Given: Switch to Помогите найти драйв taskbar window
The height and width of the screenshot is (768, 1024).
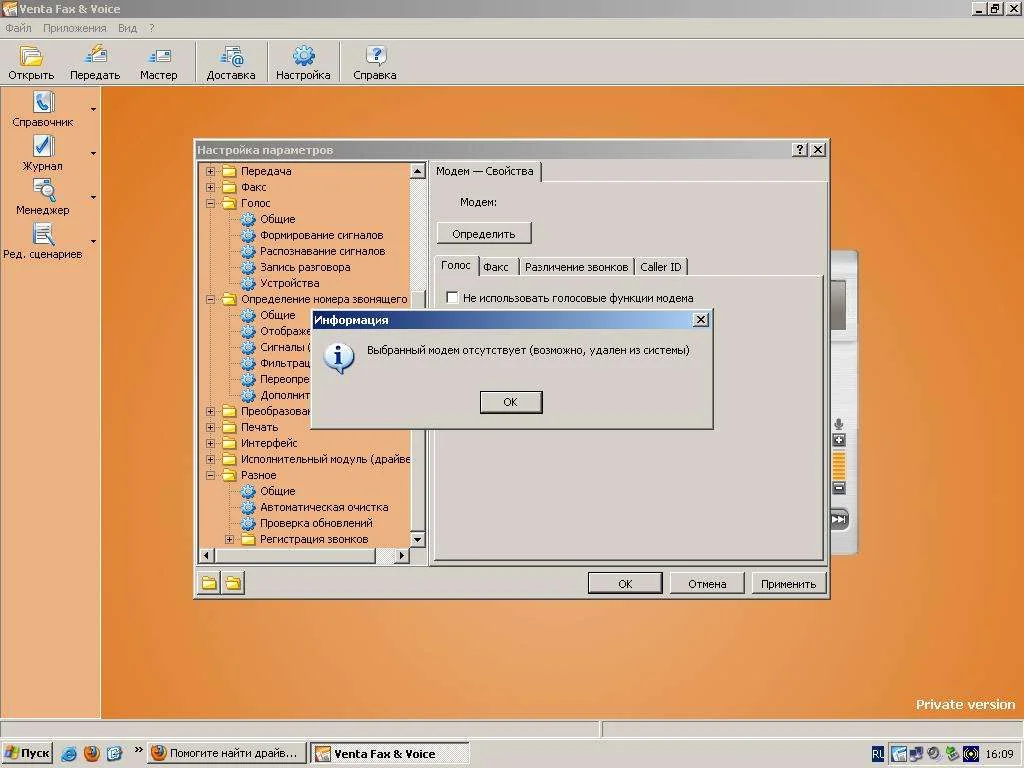Looking at the screenshot, I should (227, 754).
